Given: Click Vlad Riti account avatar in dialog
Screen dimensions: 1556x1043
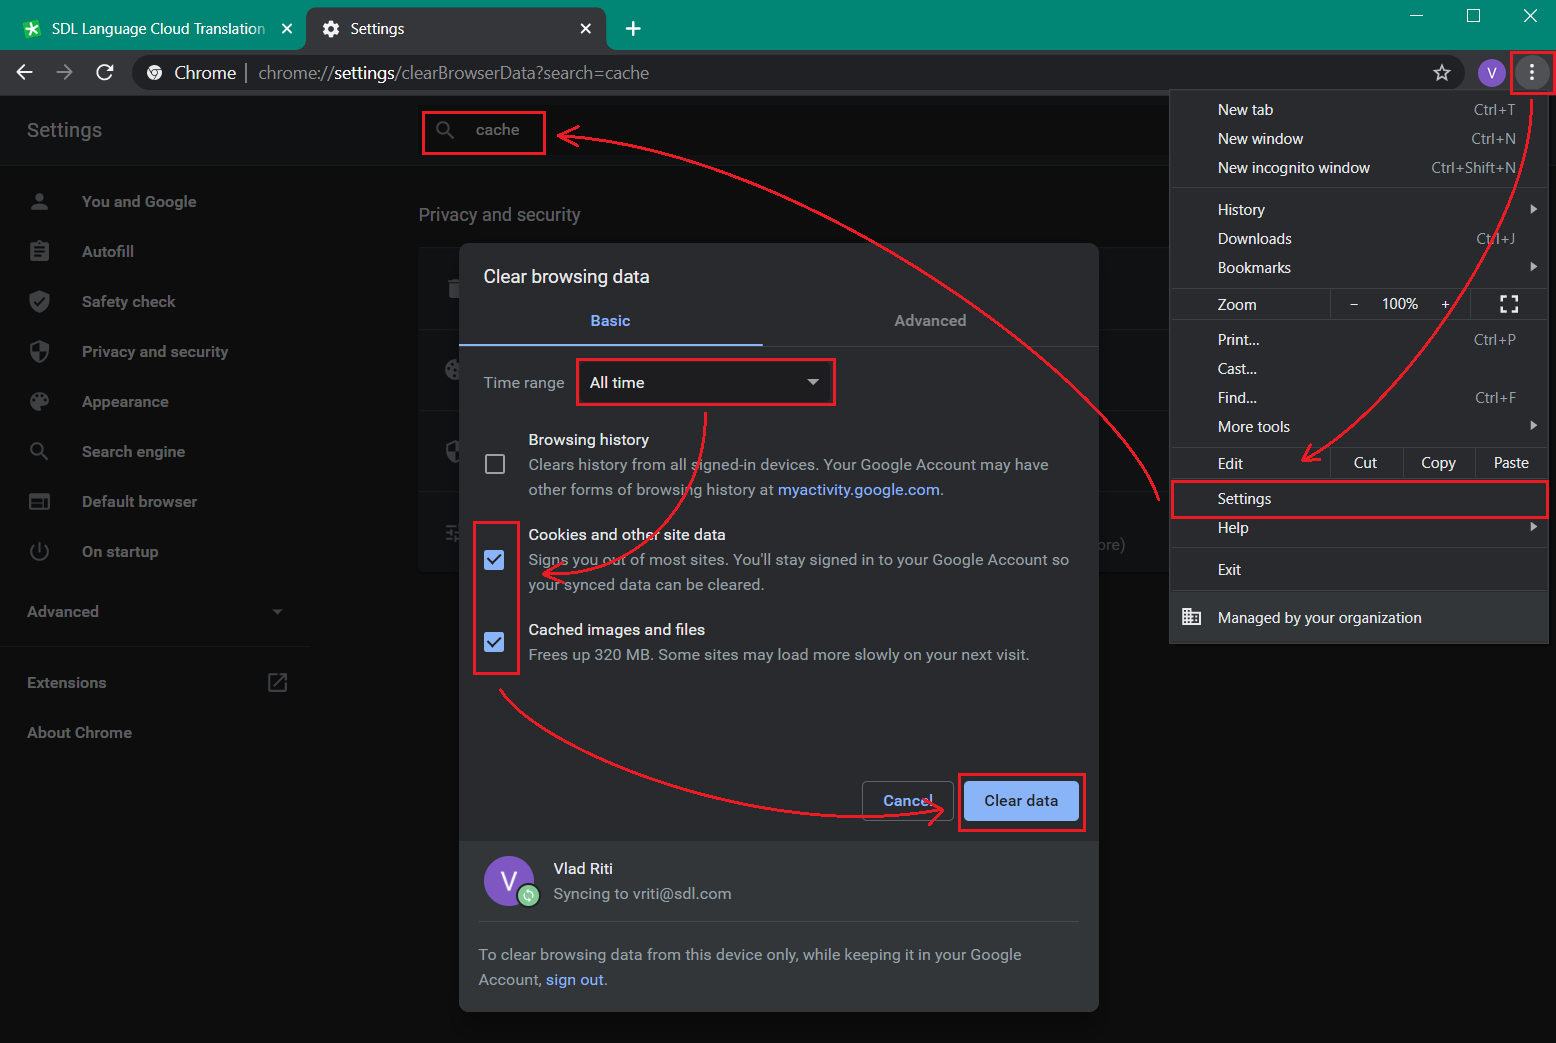Looking at the screenshot, I should click(509, 881).
